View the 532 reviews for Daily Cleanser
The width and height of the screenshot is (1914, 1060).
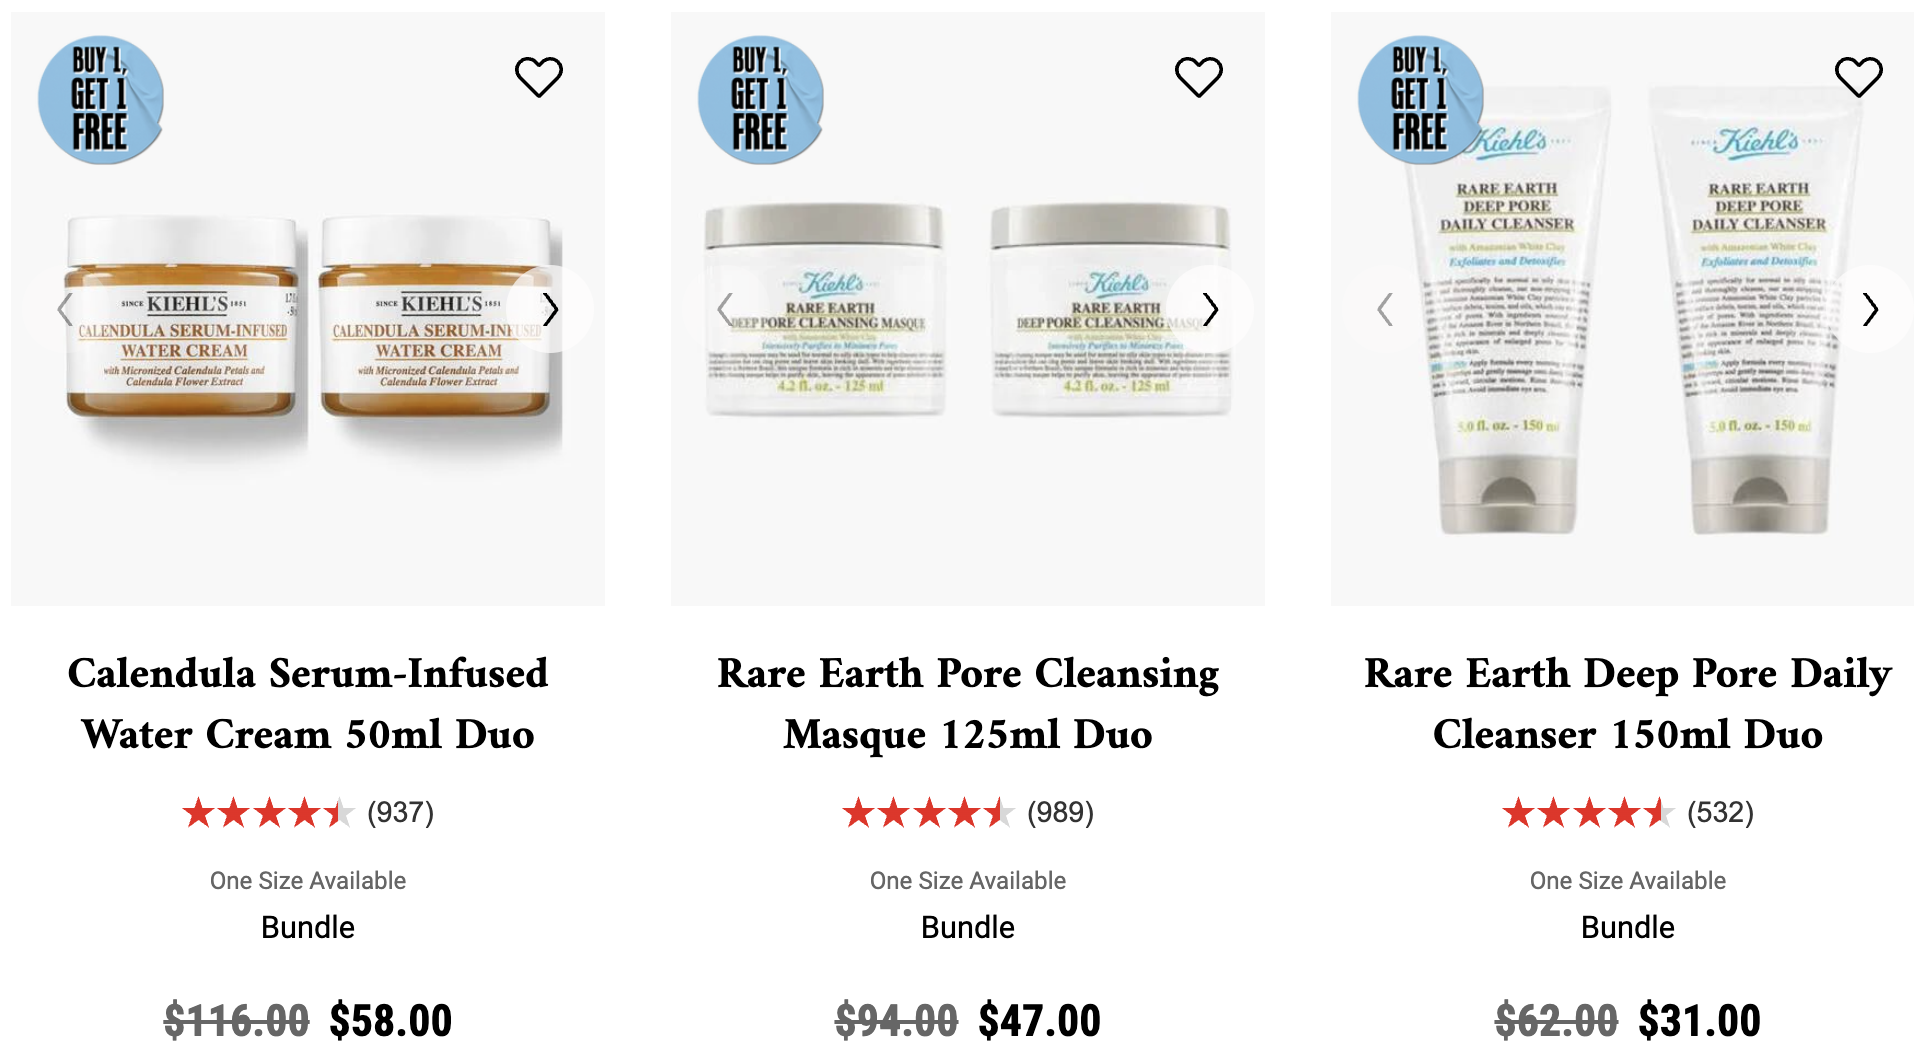(1628, 812)
